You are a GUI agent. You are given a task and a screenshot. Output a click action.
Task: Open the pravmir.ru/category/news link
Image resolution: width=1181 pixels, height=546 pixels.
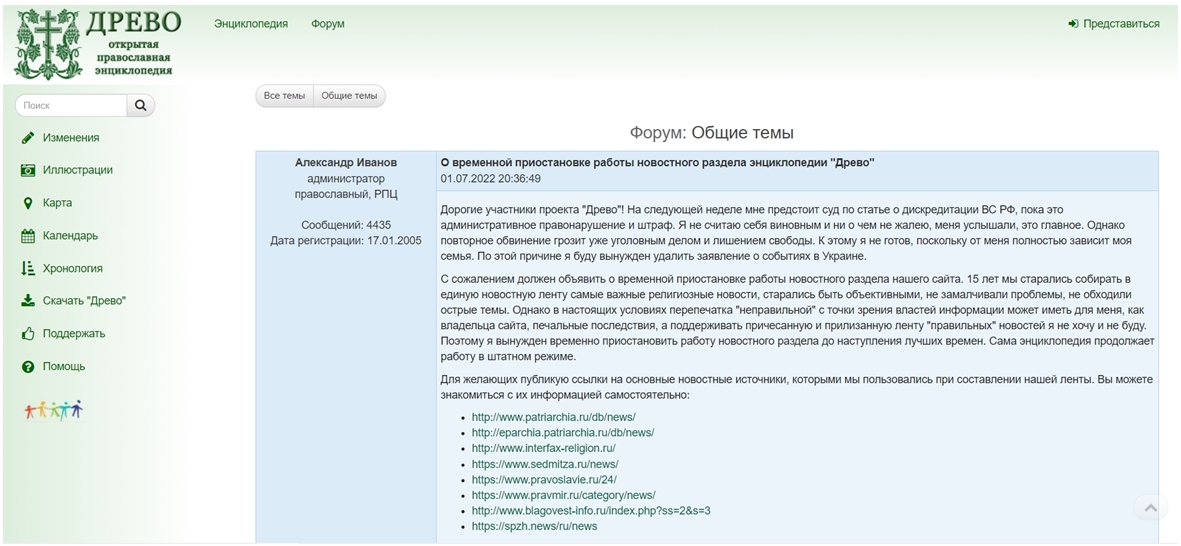(x=563, y=495)
